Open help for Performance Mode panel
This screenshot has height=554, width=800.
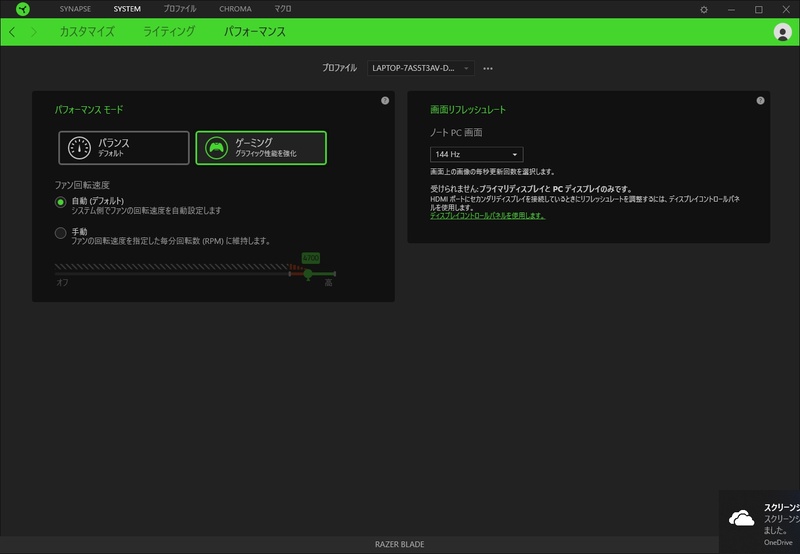coord(385,100)
